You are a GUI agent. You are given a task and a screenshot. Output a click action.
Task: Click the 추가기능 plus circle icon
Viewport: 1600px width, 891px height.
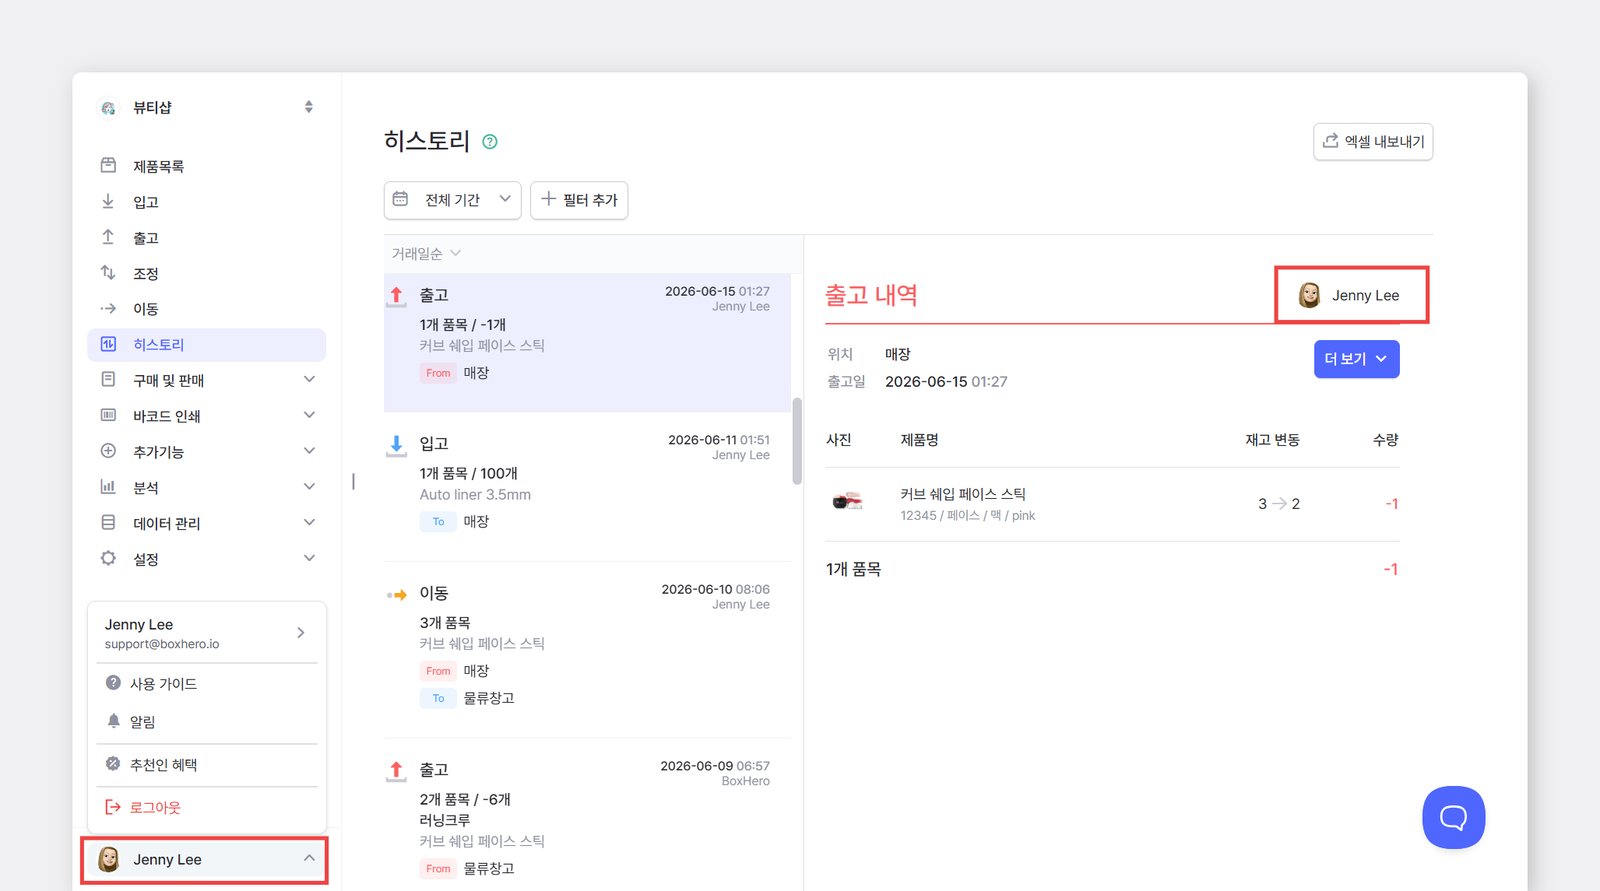tap(108, 451)
